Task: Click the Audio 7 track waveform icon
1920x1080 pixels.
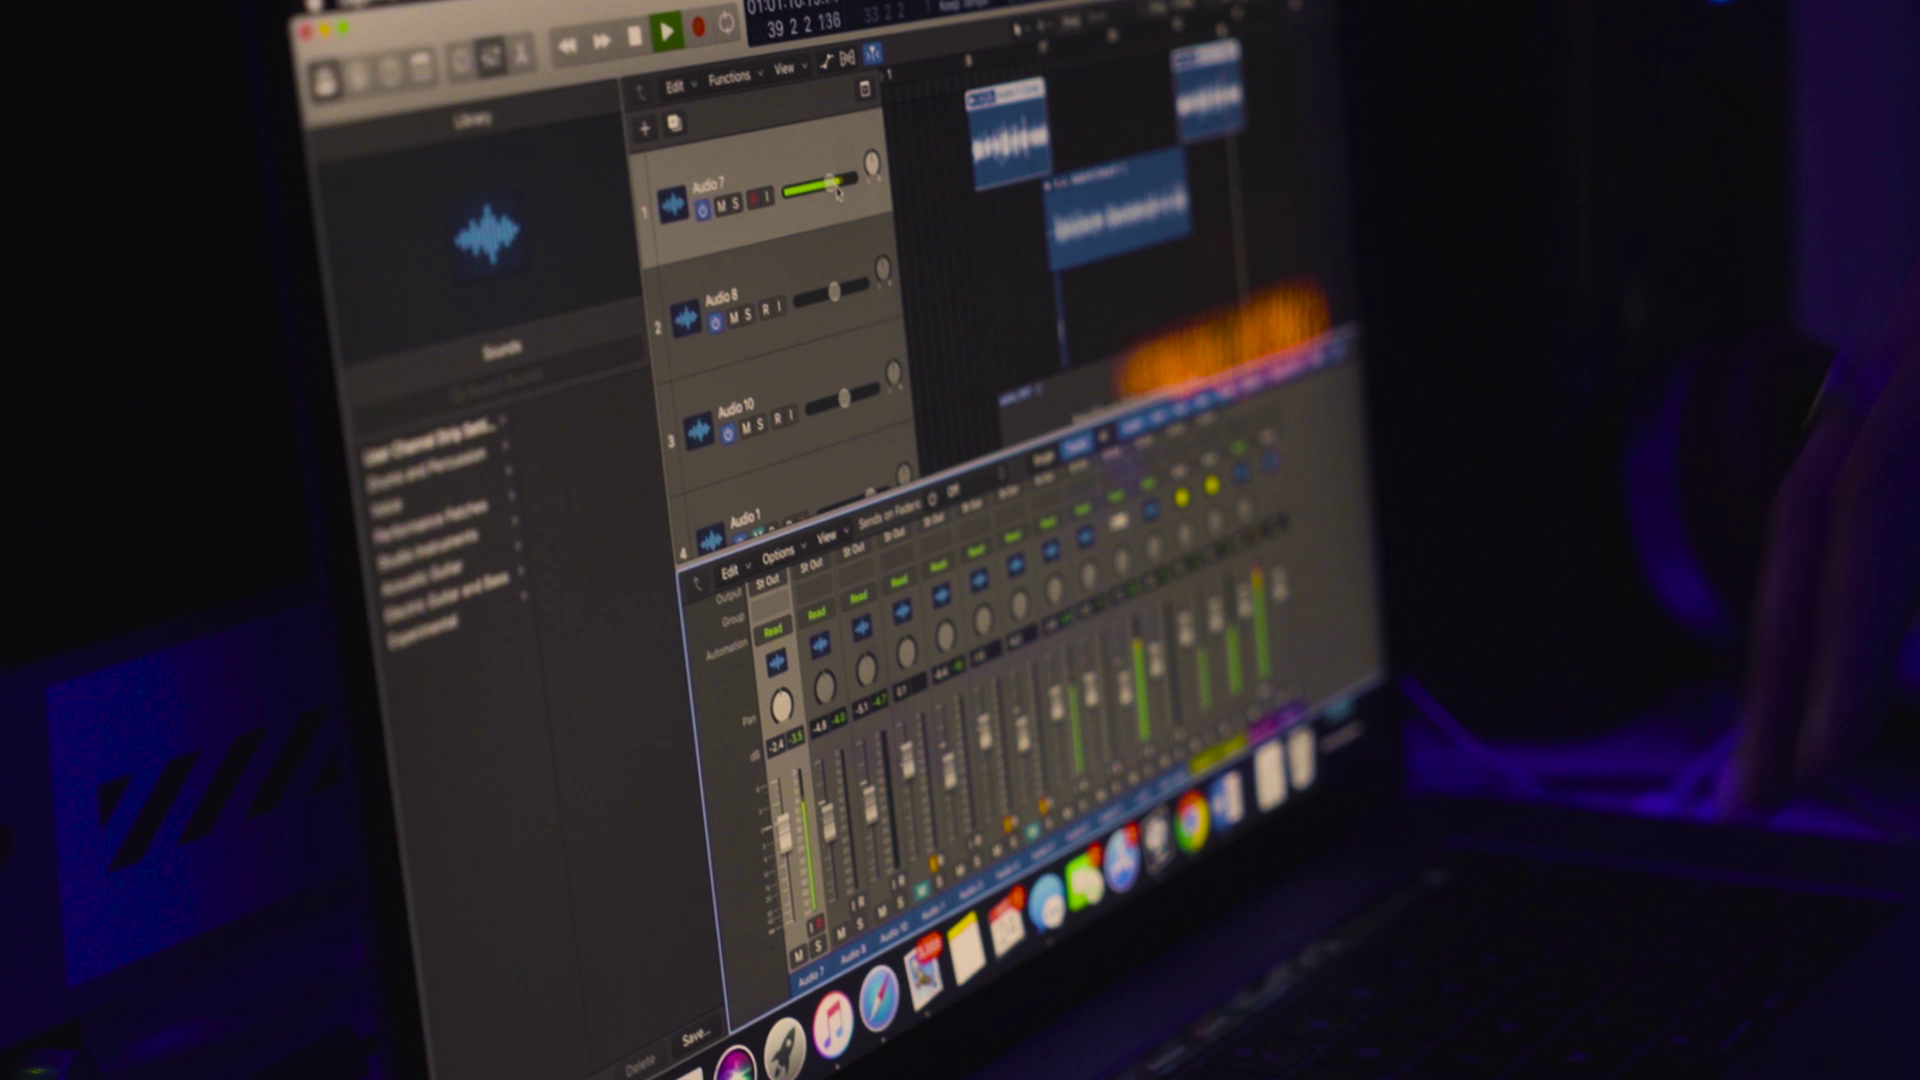Action: [673, 205]
